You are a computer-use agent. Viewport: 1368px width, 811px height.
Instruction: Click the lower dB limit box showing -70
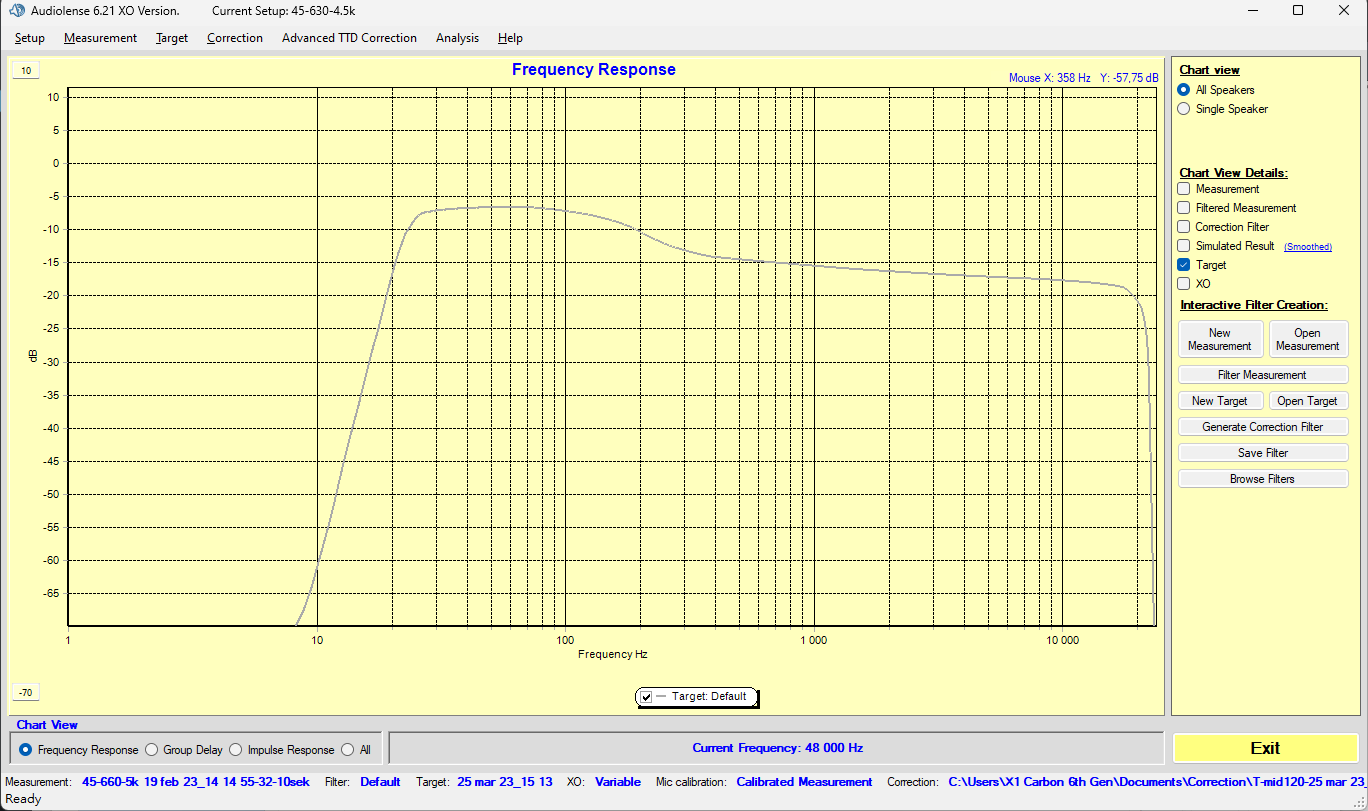[x=26, y=693]
